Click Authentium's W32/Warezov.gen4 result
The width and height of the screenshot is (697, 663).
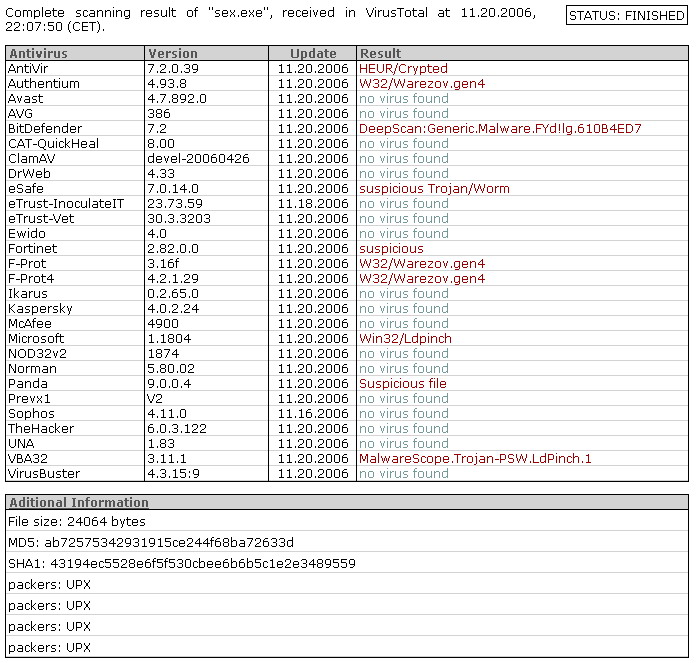[422, 84]
